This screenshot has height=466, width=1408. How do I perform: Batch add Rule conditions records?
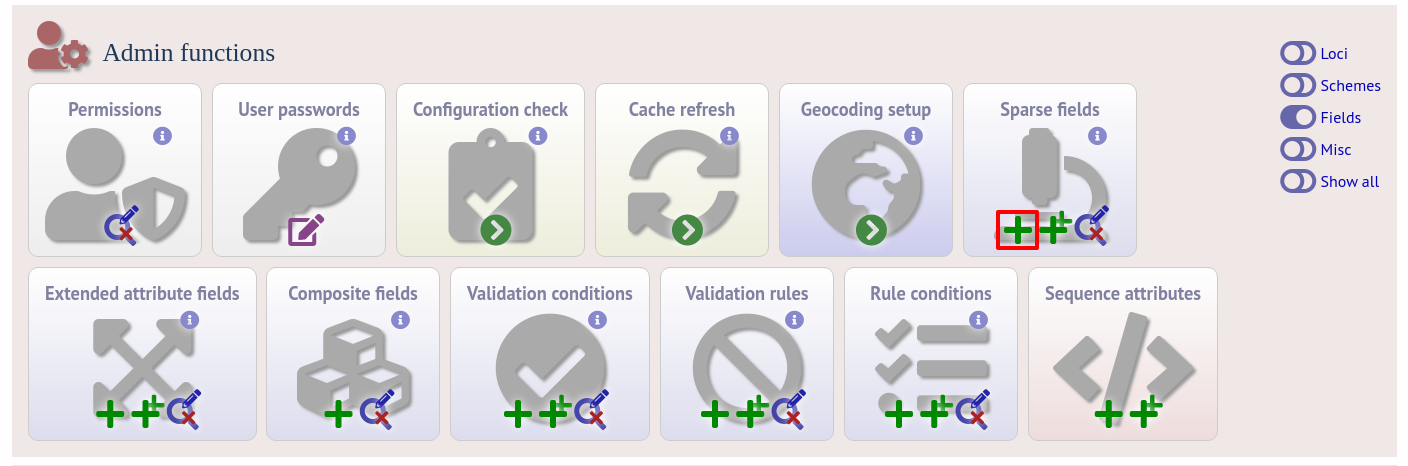(x=934, y=411)
